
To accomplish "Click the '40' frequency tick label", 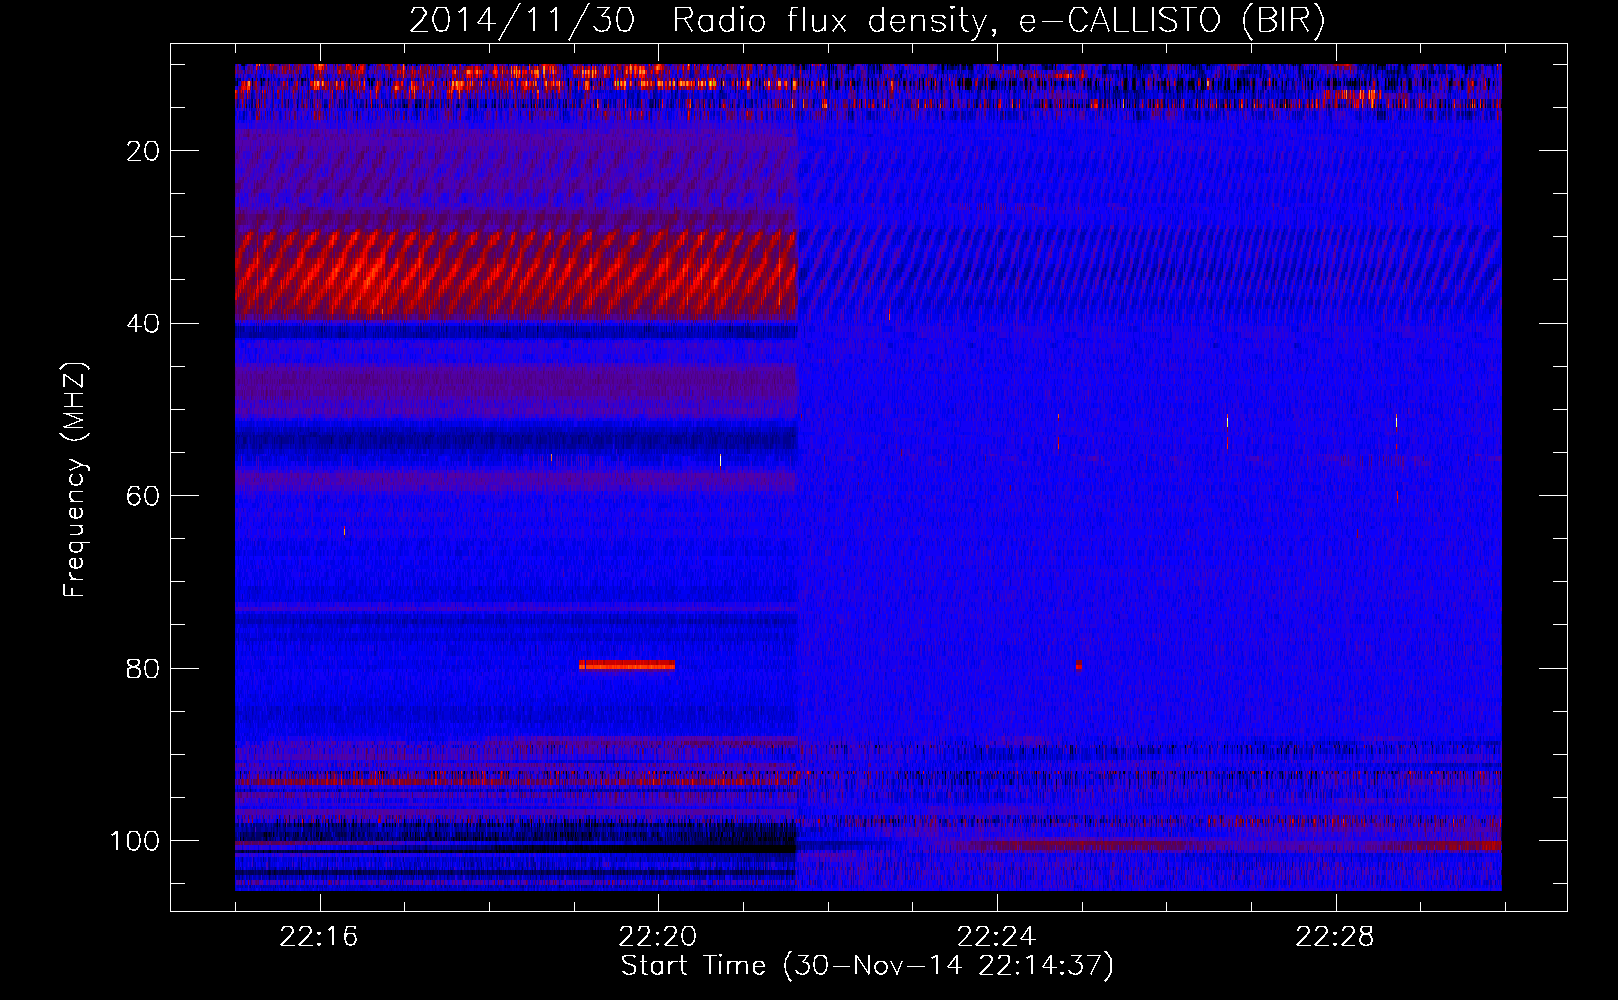I will pyautogui.click(x=144, y=324).
